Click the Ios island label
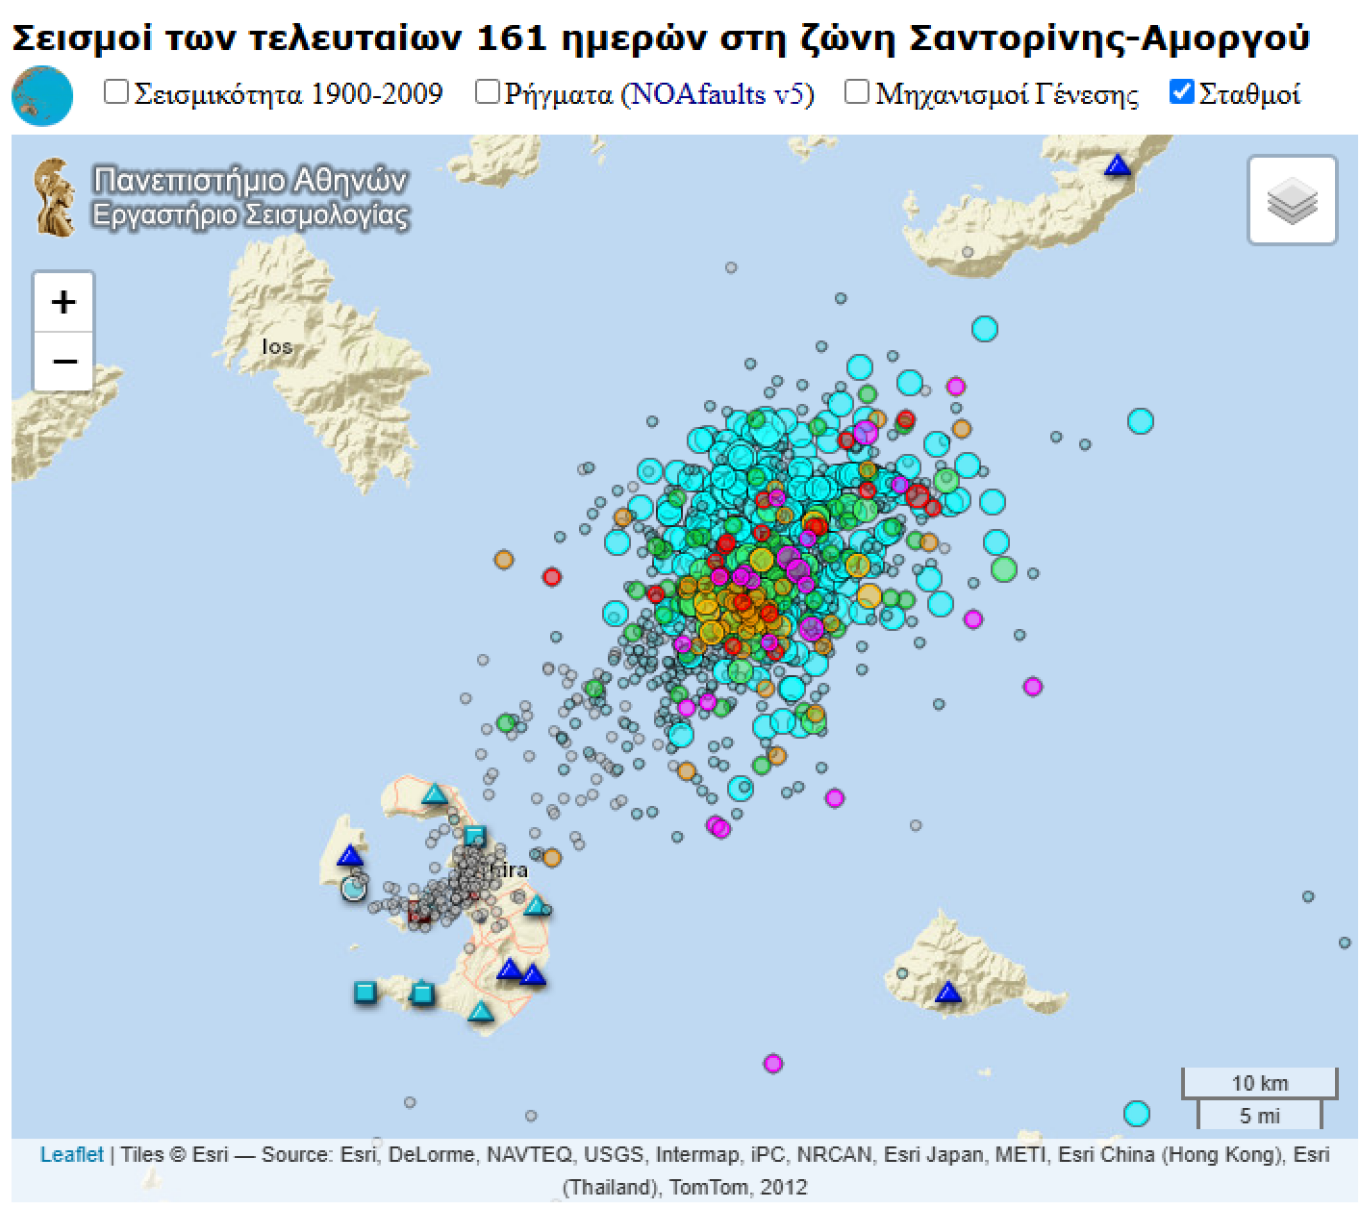The image size is (1360, 1208). click(277, 347)
